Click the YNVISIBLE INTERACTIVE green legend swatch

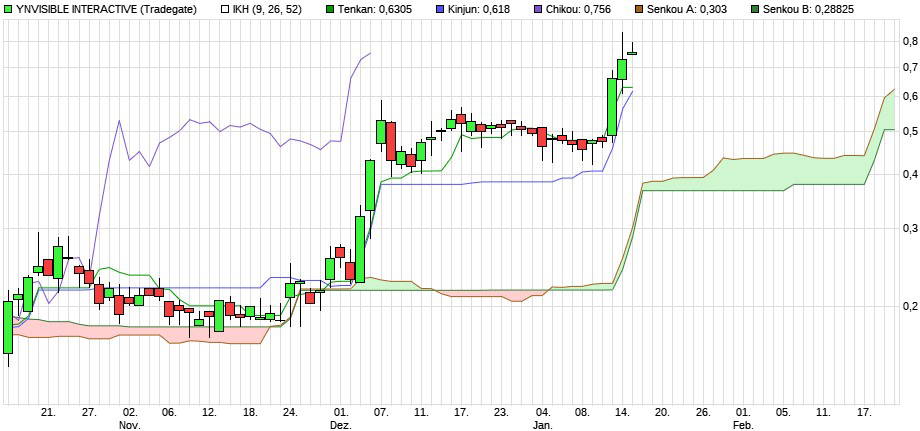click(7, 9)
